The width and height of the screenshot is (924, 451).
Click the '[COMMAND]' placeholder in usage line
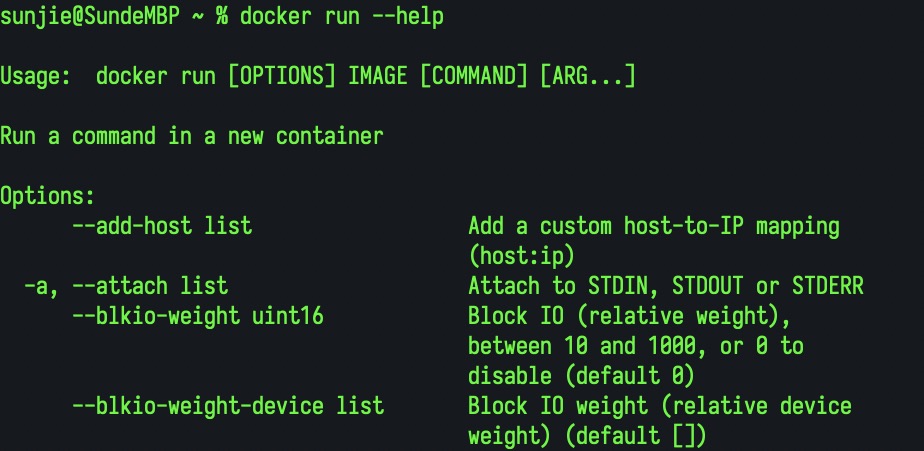click(x=474, y=76)
